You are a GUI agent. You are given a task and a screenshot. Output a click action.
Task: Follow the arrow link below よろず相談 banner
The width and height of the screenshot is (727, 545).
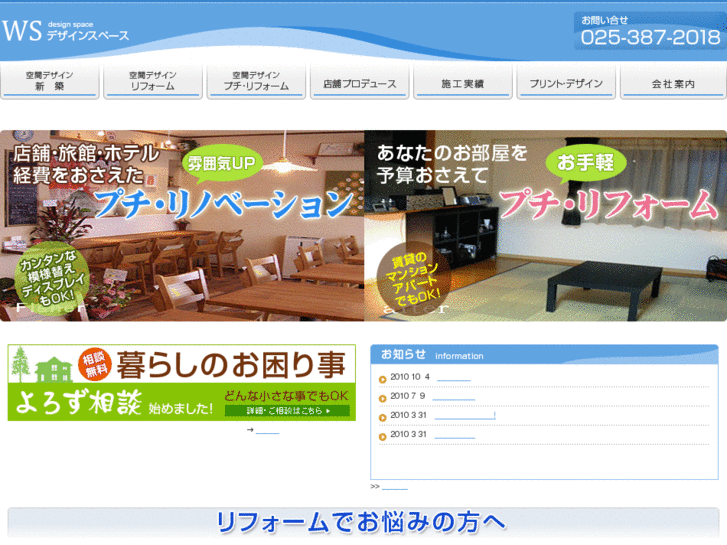tap(267, 430)
